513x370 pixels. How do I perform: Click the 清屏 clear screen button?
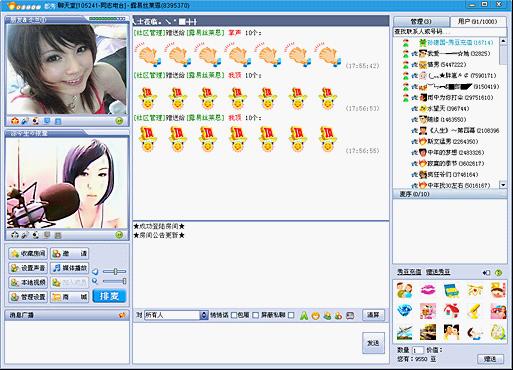[x=373, y=315]
